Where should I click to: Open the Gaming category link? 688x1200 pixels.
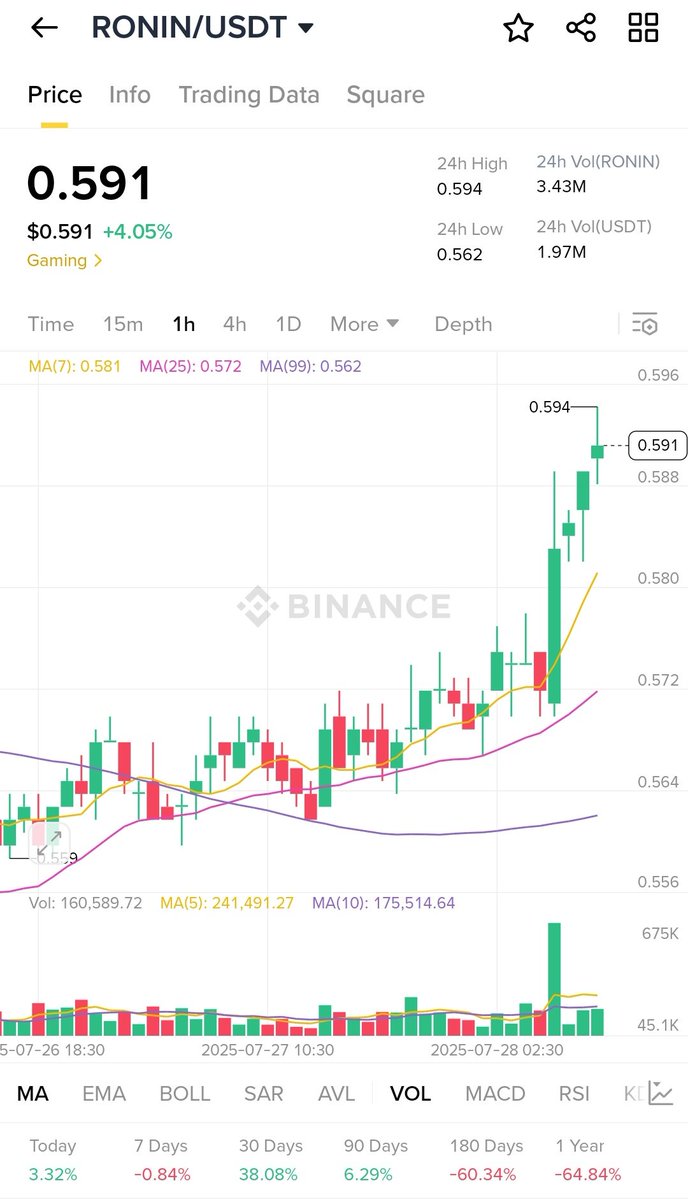click(x=64, y=260)
